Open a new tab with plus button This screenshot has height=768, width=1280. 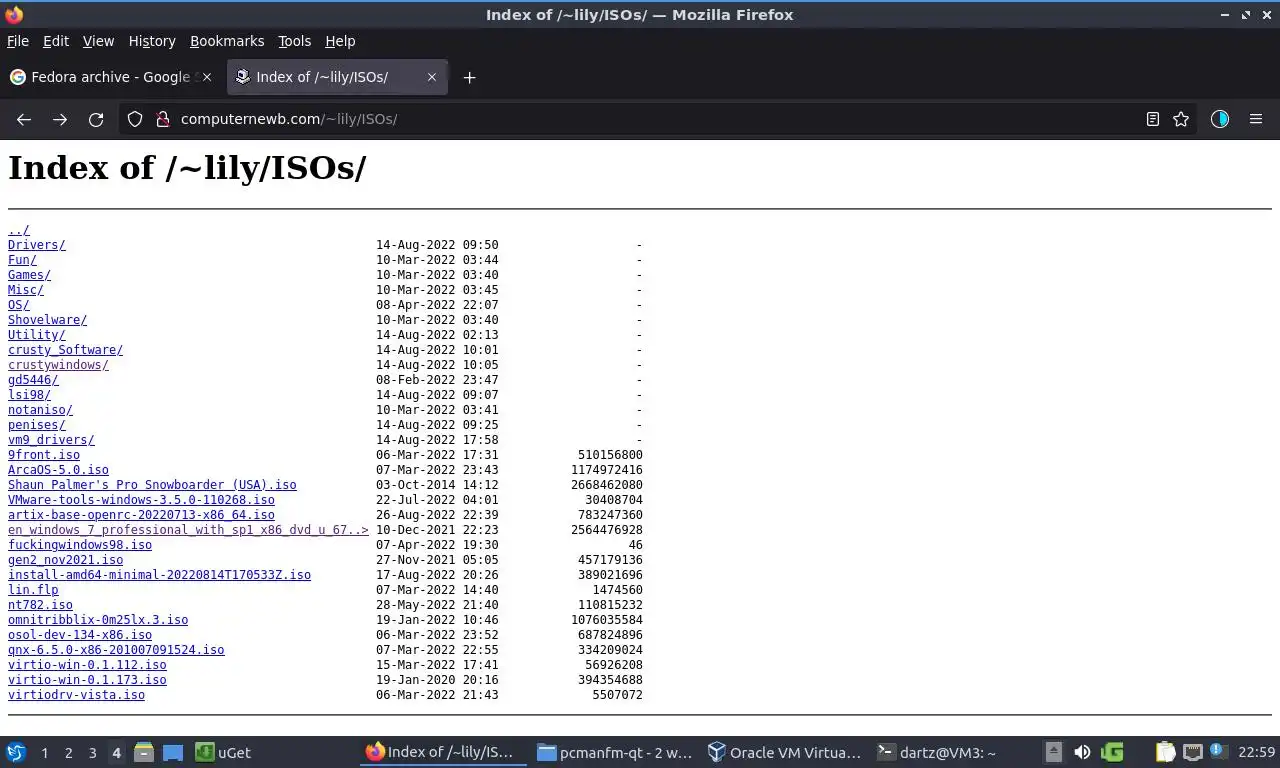(x=469, y=77)
